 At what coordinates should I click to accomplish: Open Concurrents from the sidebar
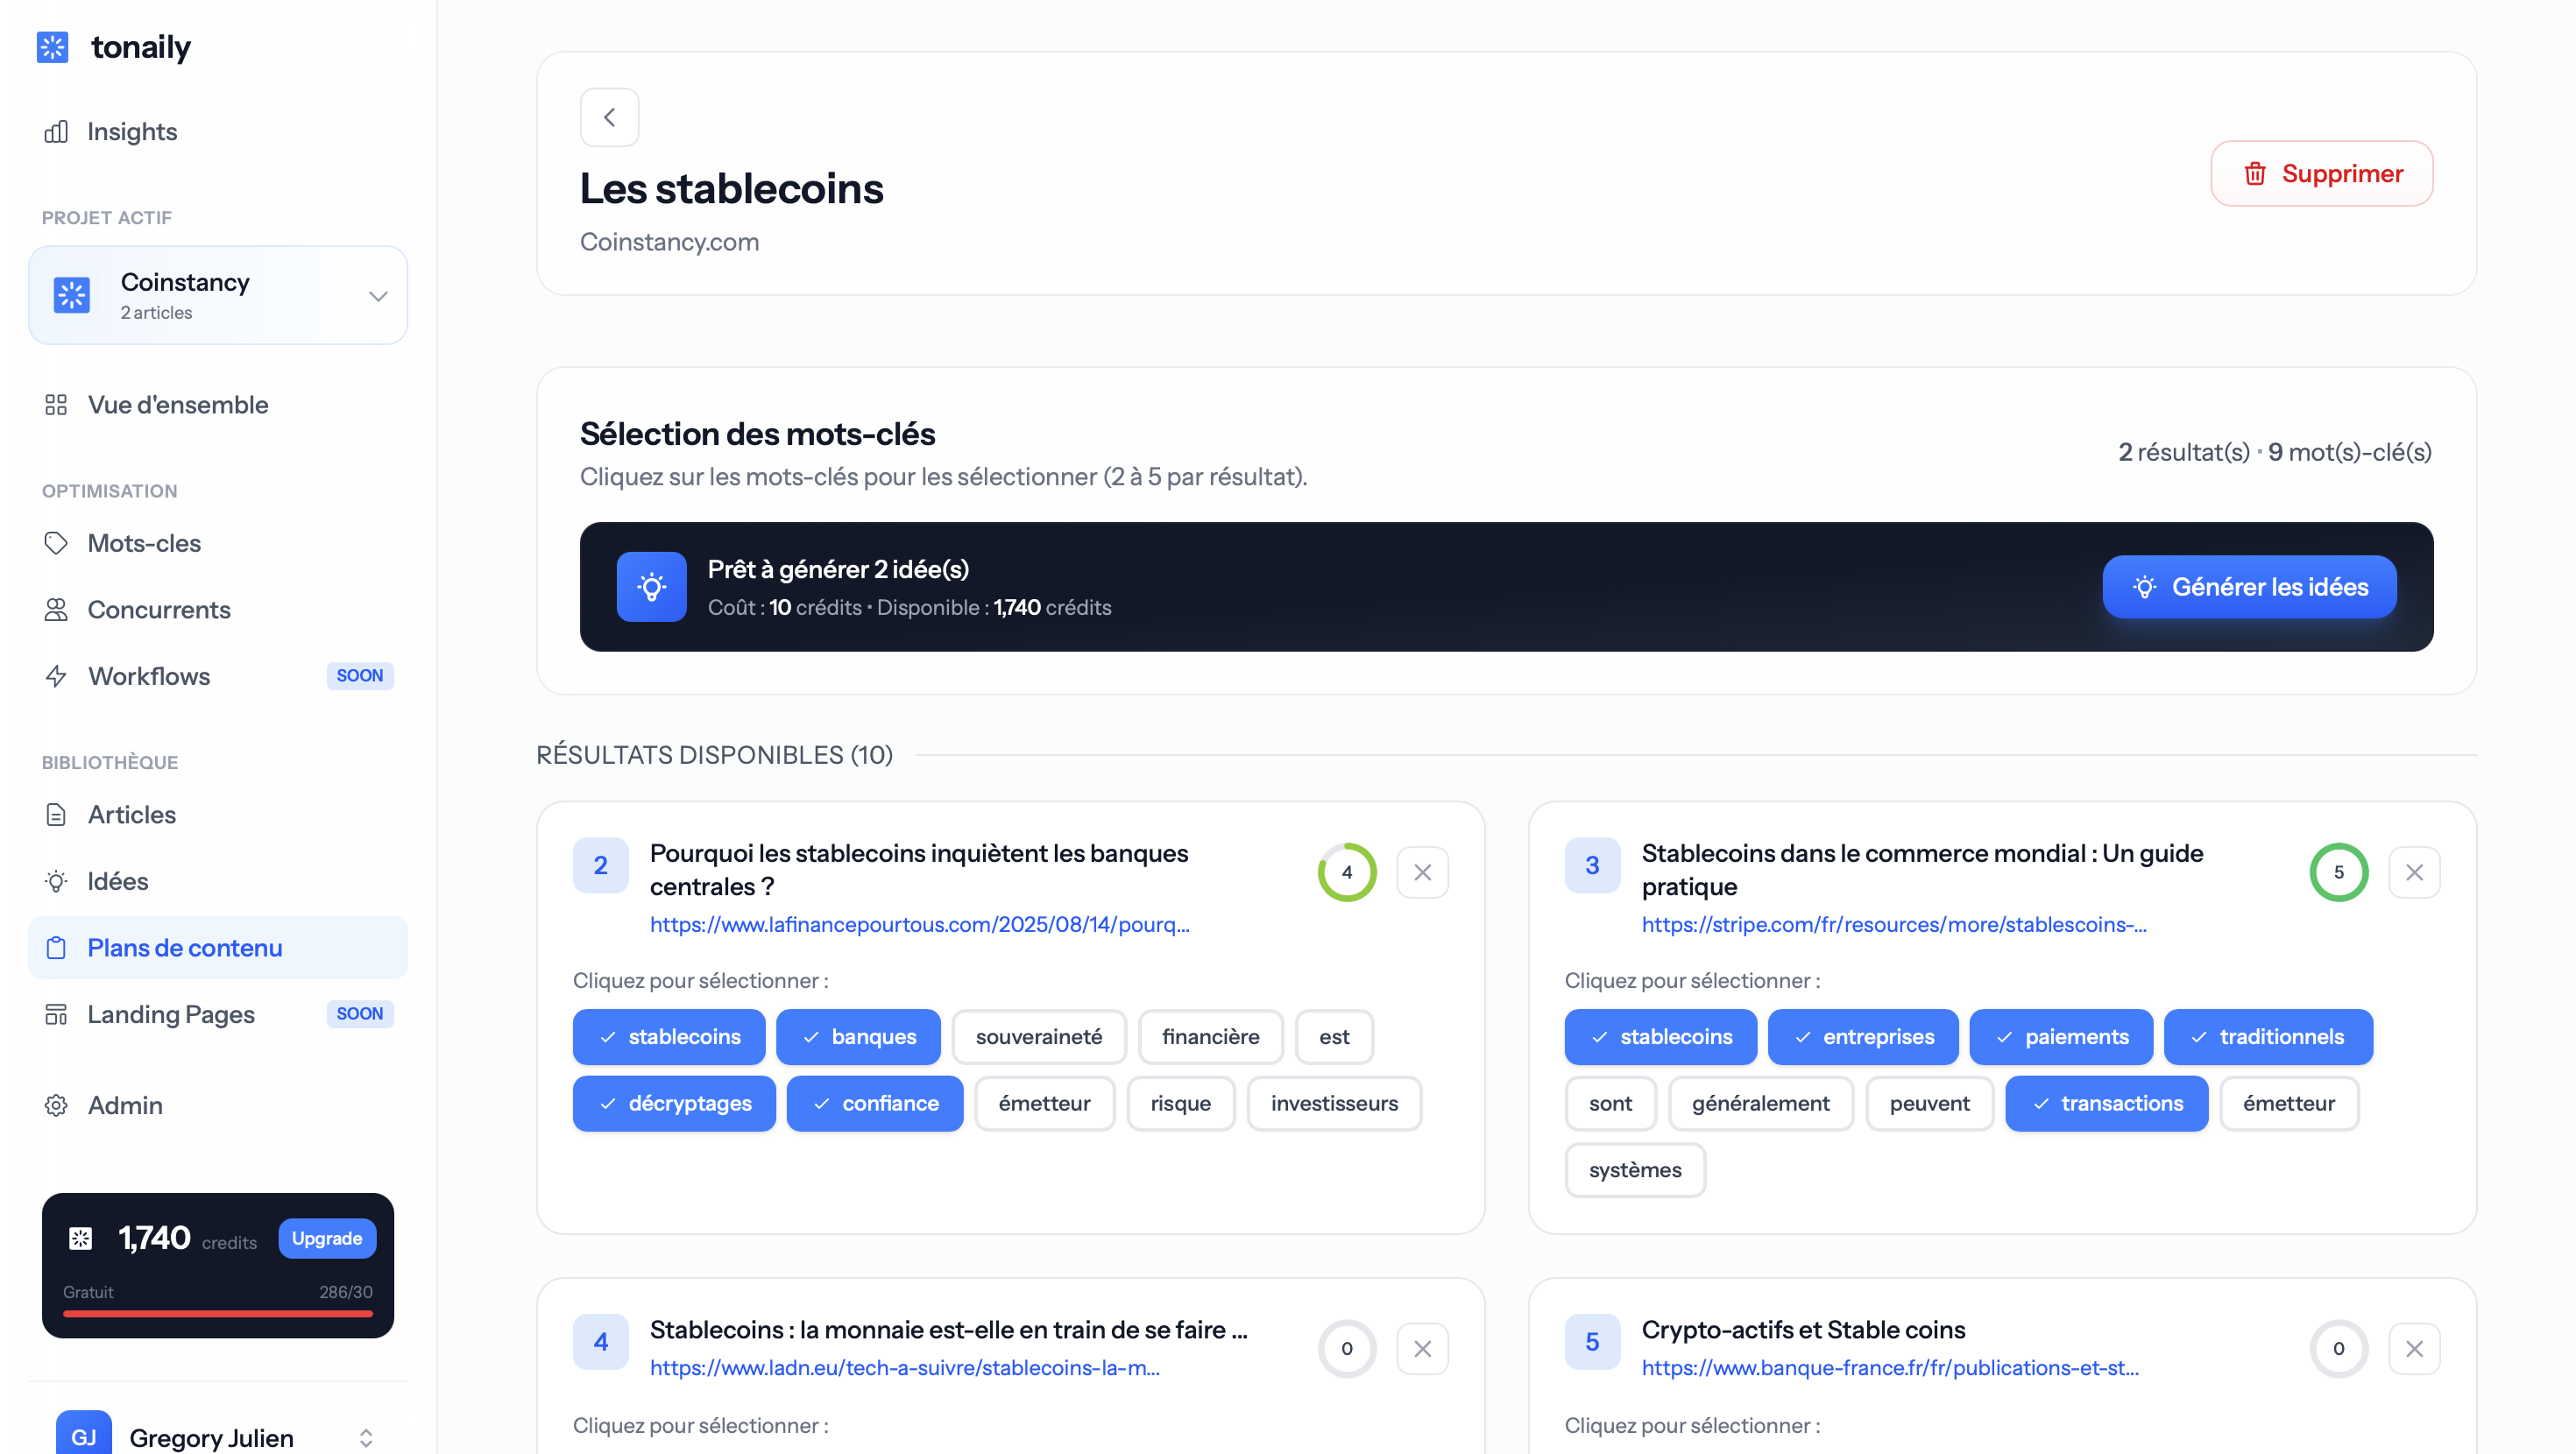(159, 610)
